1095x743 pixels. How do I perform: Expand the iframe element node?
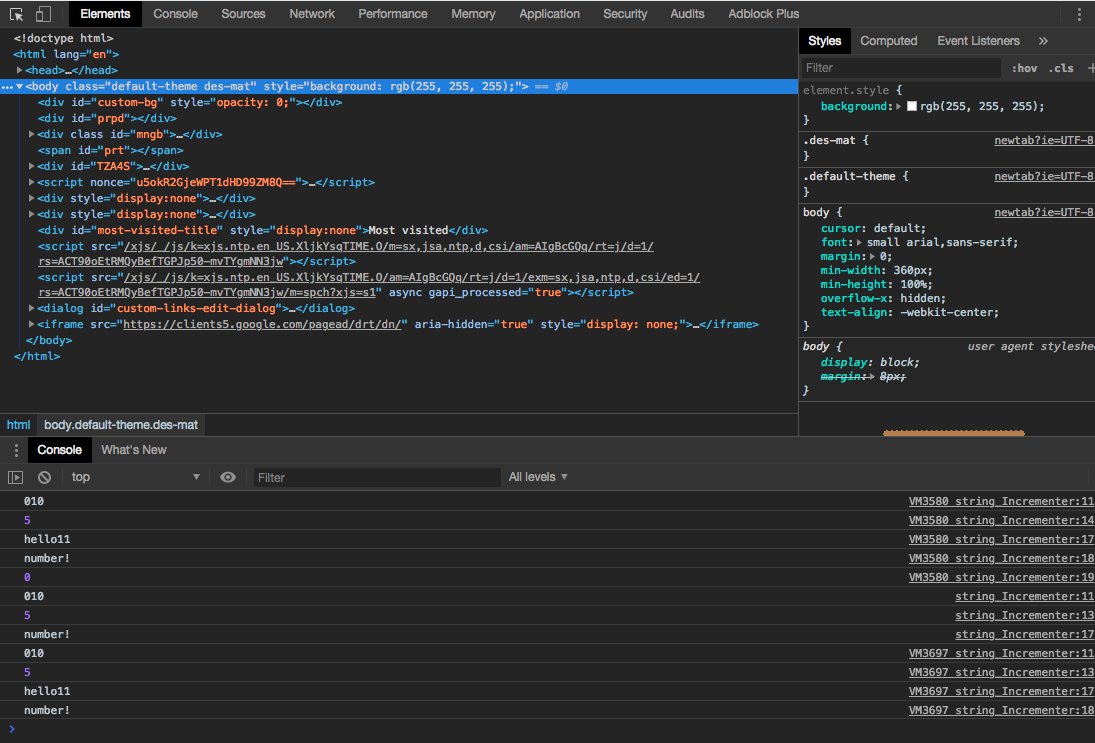click(31, 324)
